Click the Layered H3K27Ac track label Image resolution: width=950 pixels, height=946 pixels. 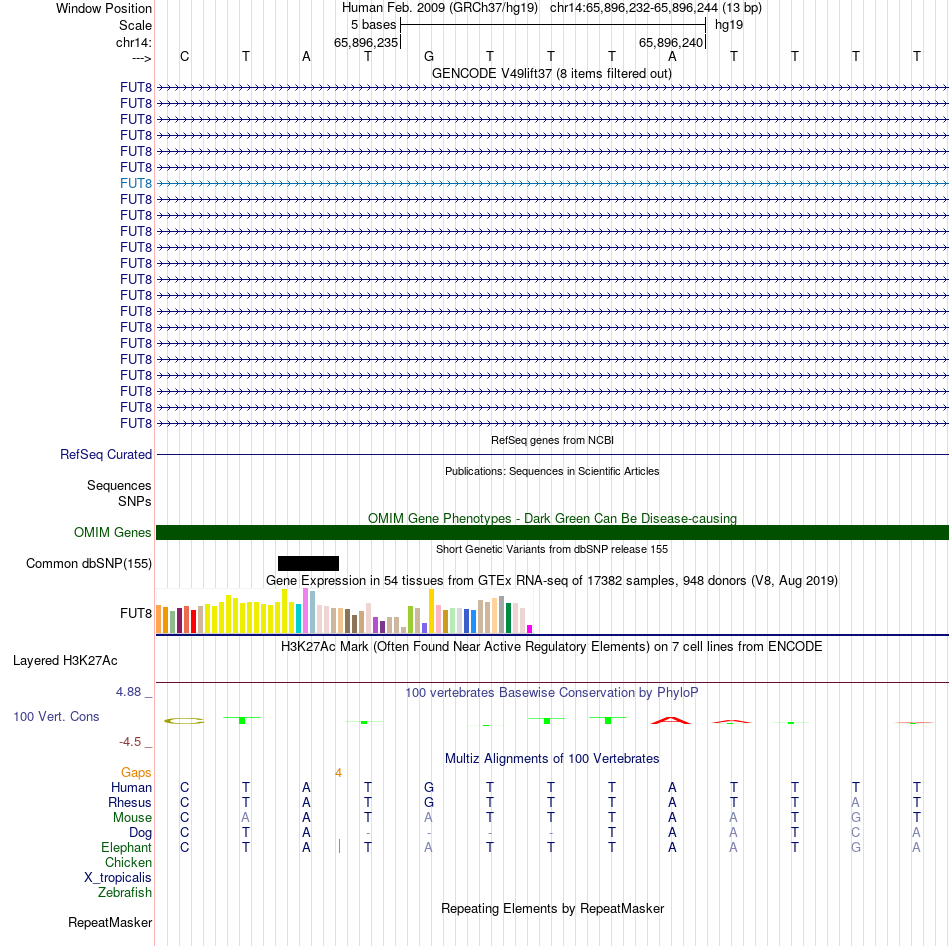[x=65, y=661]
